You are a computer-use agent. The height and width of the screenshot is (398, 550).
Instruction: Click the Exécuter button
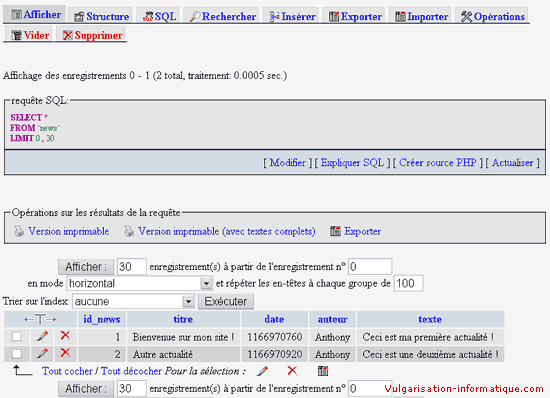226,301
